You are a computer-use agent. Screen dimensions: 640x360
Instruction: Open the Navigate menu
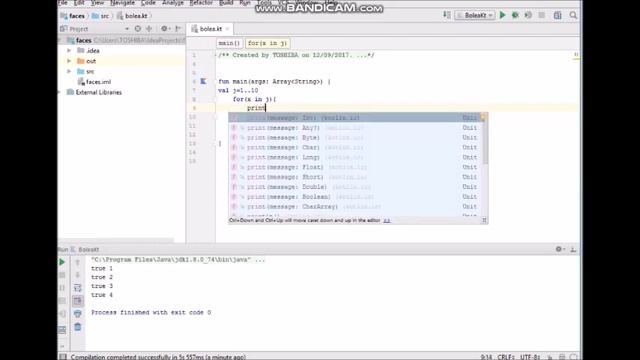pos(122,2)
